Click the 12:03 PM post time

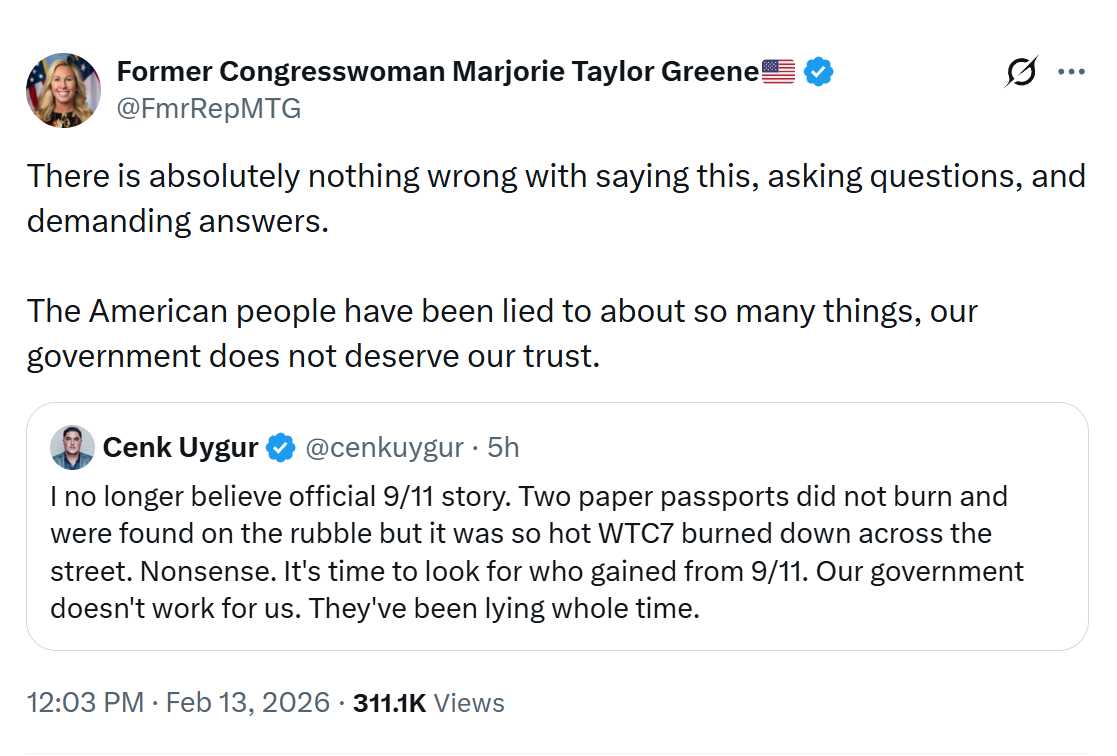pyautogui.click(x=85, y=703)
